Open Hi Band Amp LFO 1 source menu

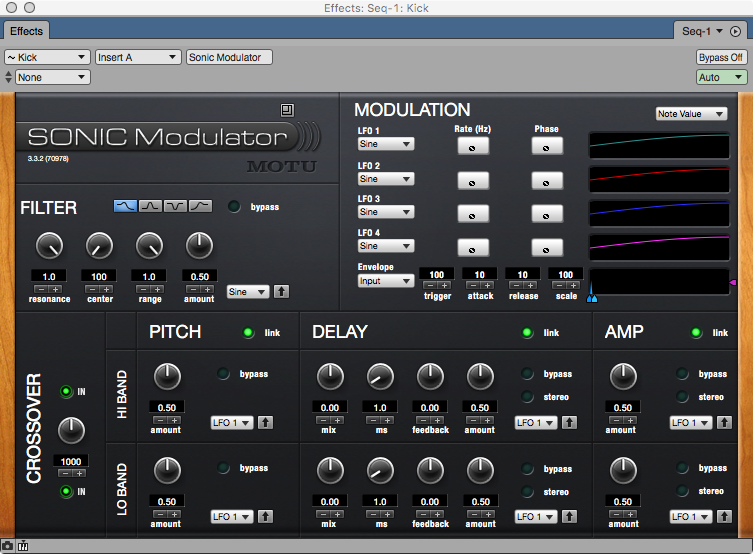(x=691, y=422)
